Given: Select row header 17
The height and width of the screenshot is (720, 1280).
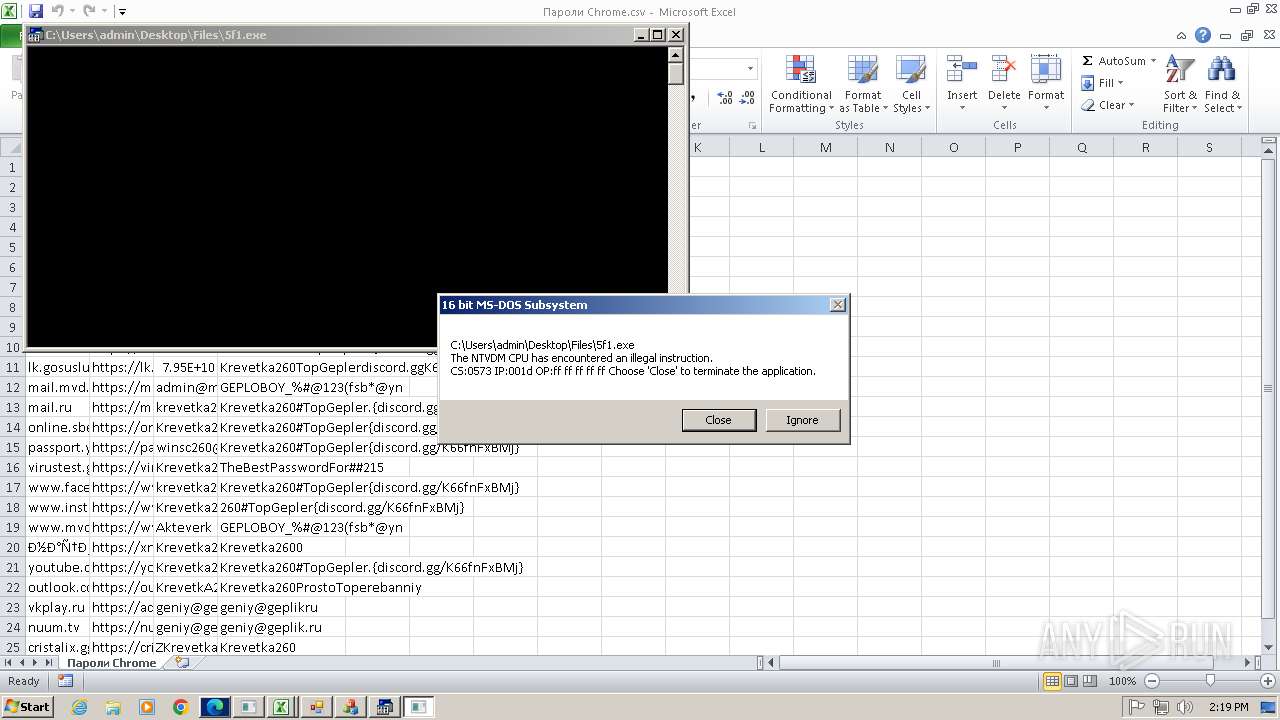Looking at the screenshot, I should (x=13, y=487).
